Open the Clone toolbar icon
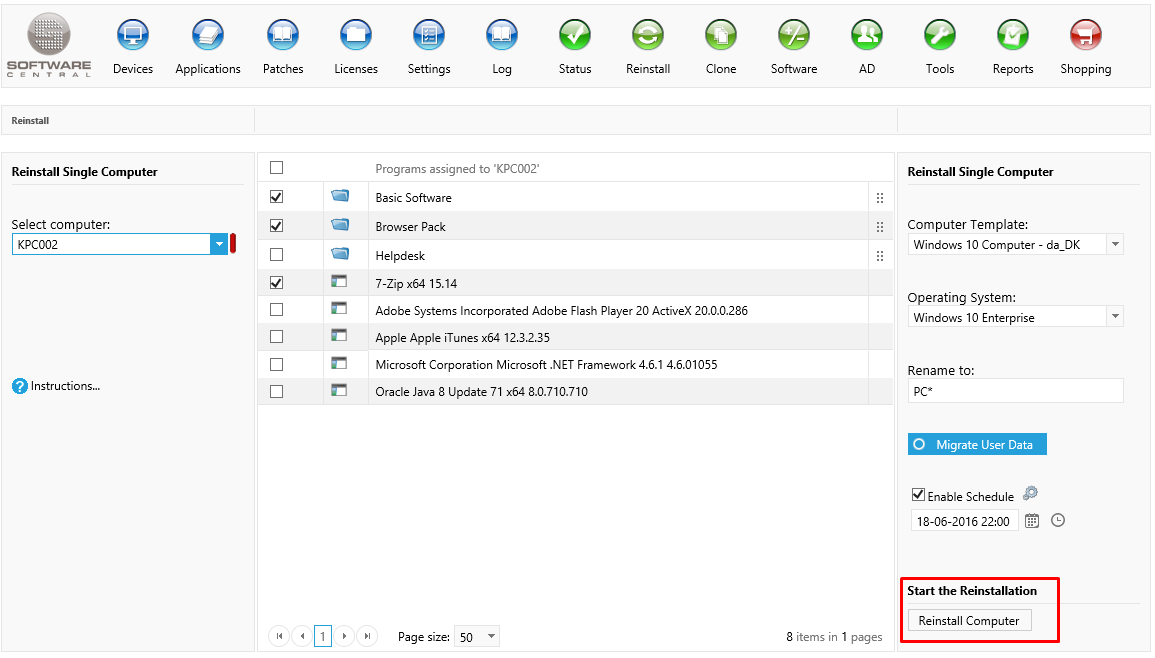 pyautogui.click(x=720, y=37)
